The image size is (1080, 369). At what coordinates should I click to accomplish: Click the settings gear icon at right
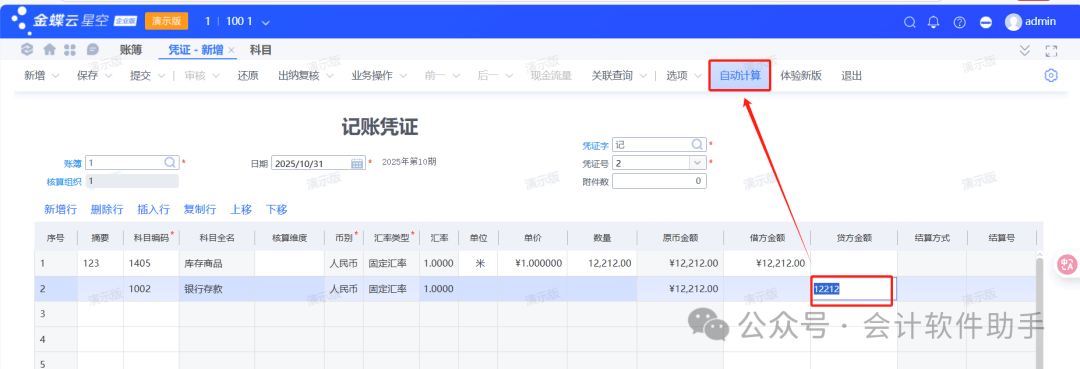click(x=1051, y=76)
